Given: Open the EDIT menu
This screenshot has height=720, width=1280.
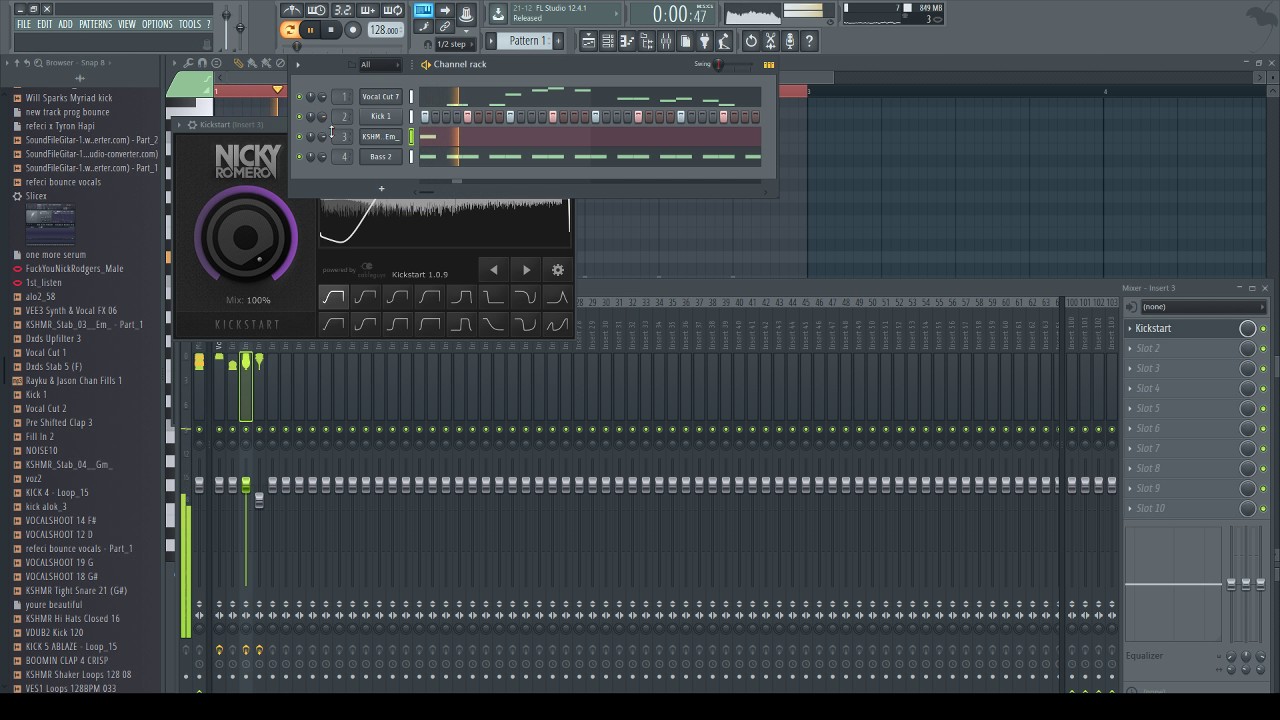Looking at the screenshot, I should tap(45, 24).
